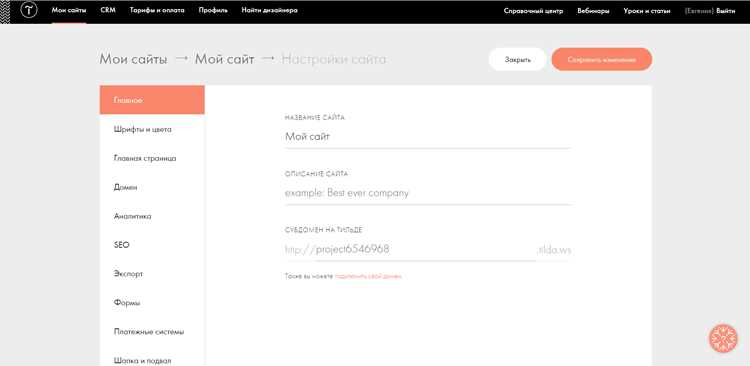Select Шапка и подвал tab

(x=152, y=360)
